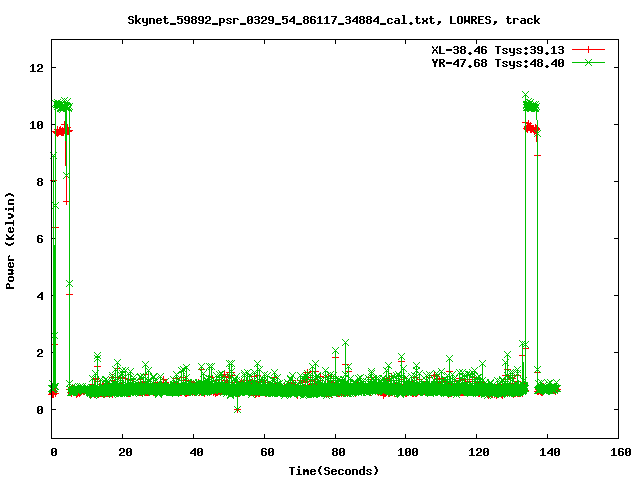The height and width of the screenshot is (480, 640).
Task: Click the x-axis tick label 40
Action: tap(196, 452)
